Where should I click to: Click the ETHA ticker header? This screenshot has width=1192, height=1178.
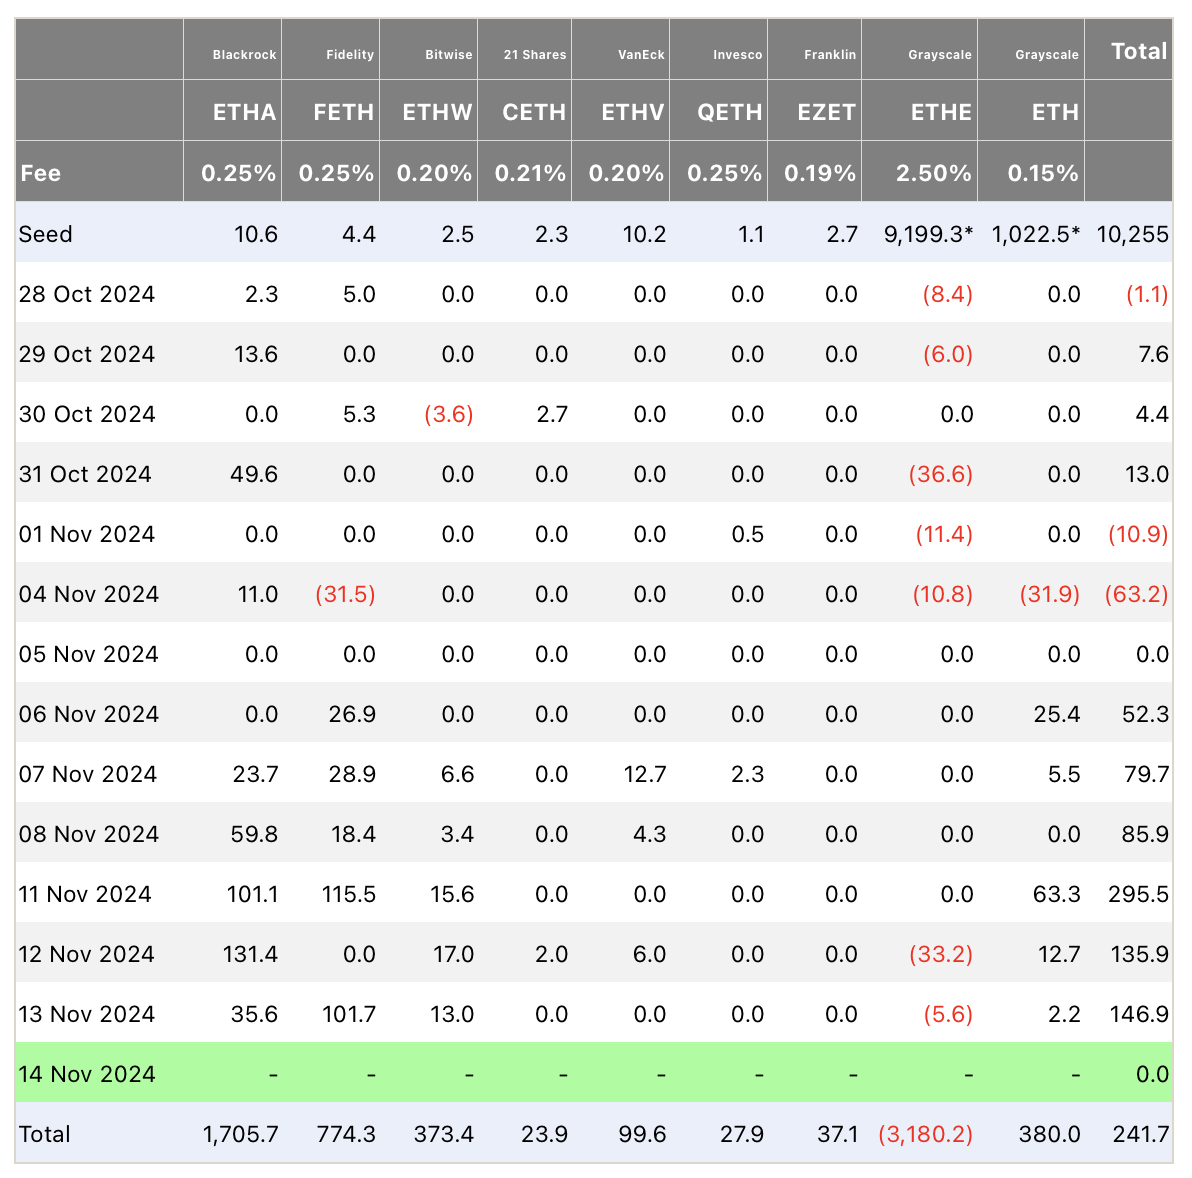pos(244,112)
